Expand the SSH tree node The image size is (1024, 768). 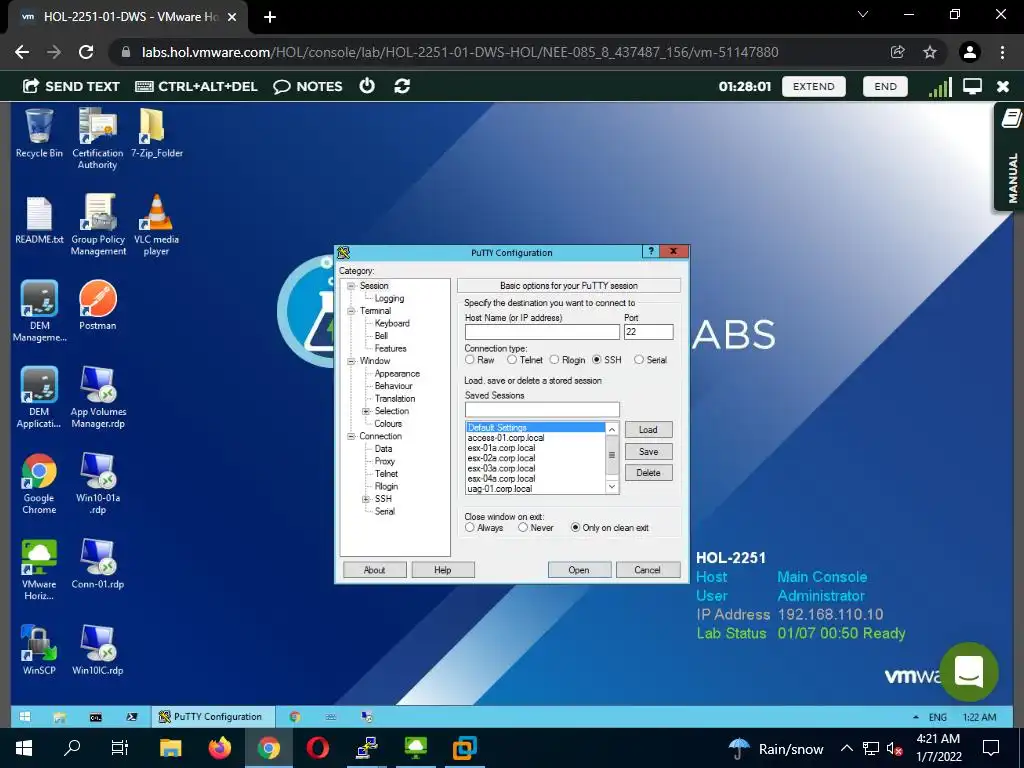(x=366, y=499)
